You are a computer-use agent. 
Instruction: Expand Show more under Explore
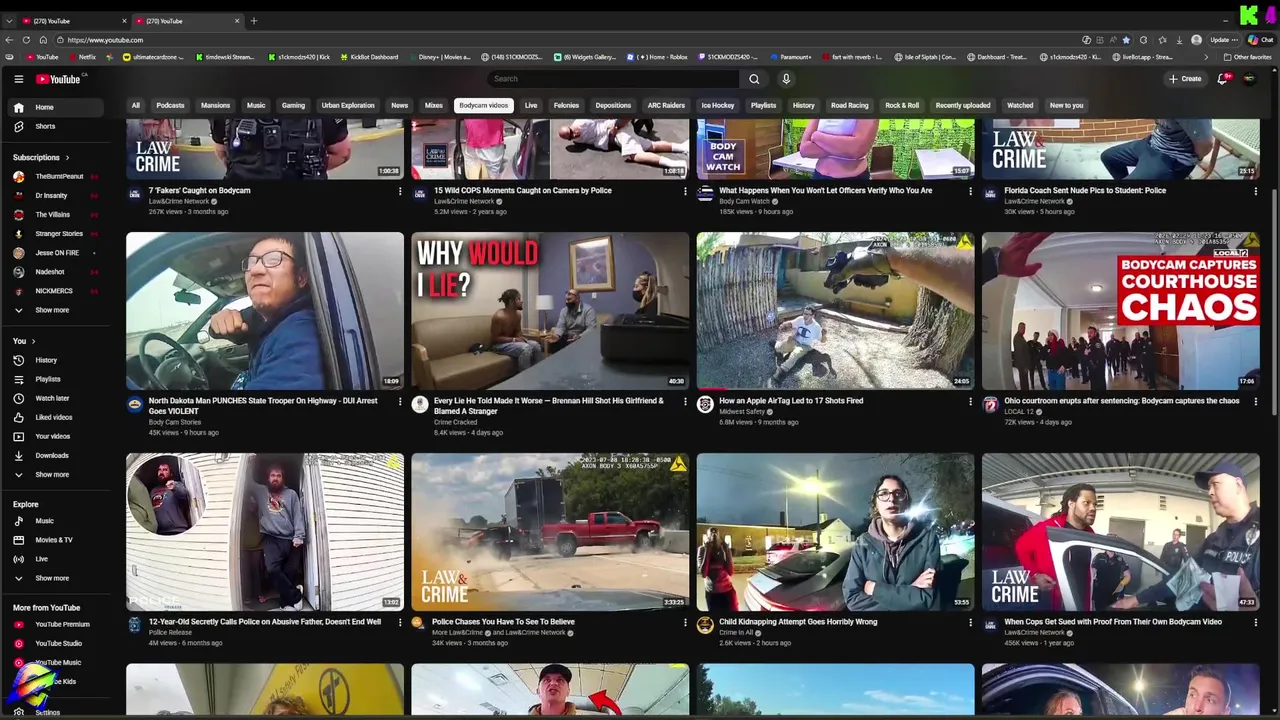(52, 578)
